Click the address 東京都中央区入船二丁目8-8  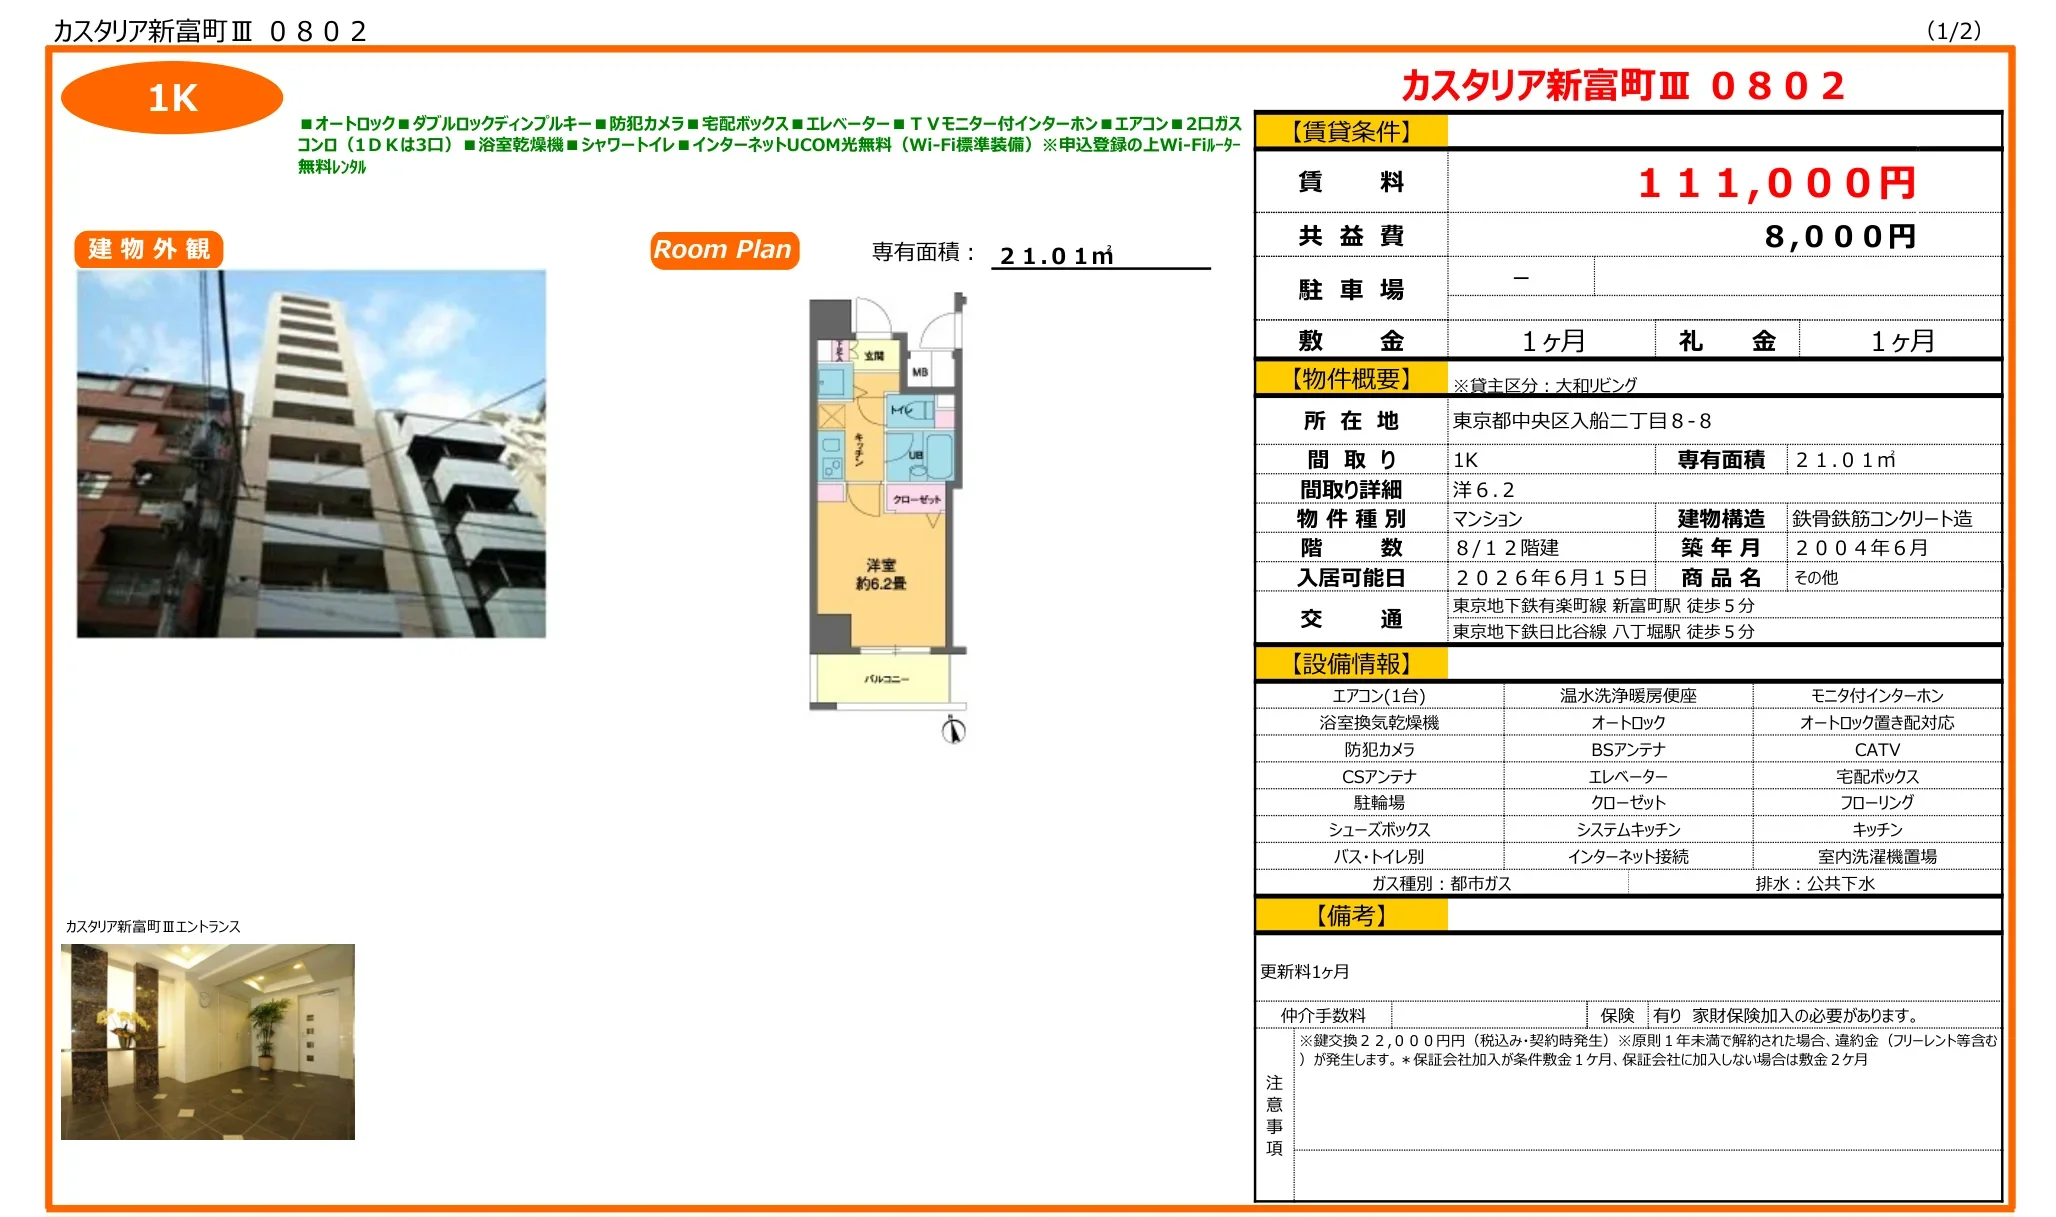click(1582, 421)
